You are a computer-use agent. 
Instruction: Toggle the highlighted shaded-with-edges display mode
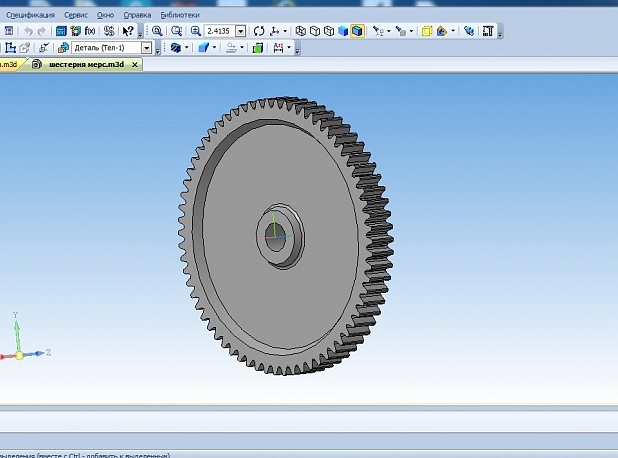tap(358, 31)
